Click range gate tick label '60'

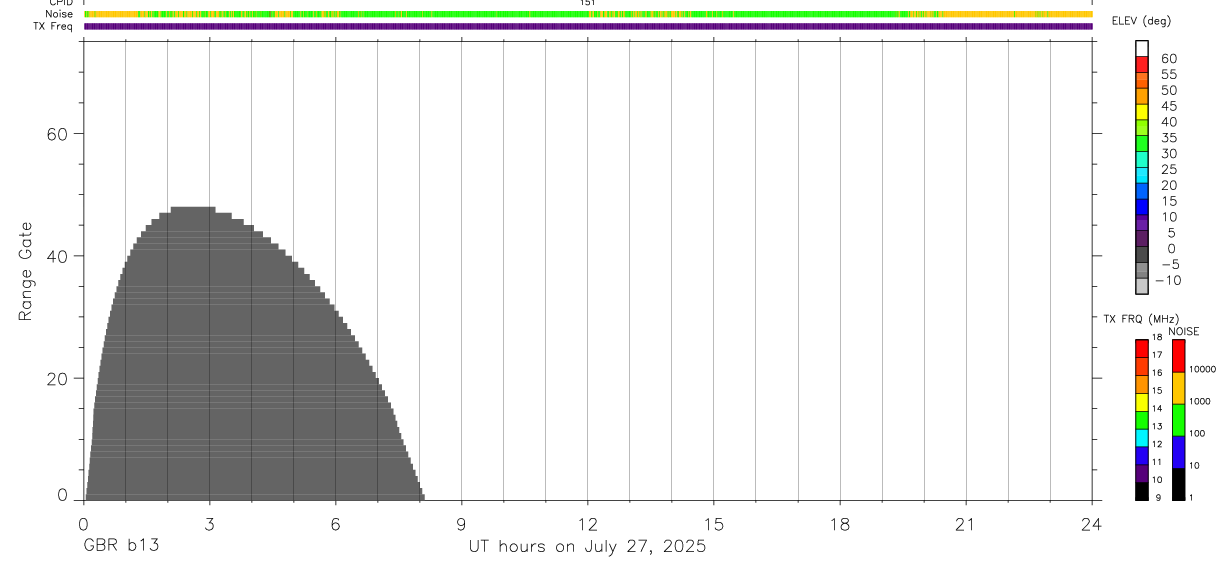point(57,134)
